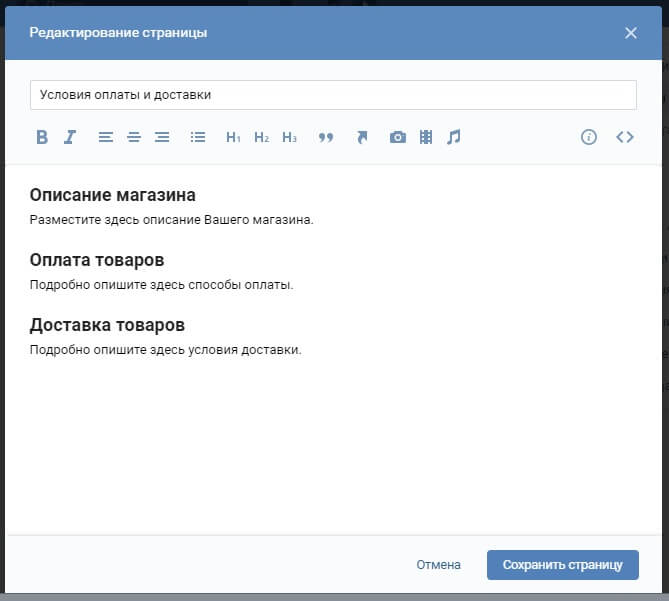Screen dimensions: 669x601
Task: Apply H2 heading style
Action: point(261,138)
